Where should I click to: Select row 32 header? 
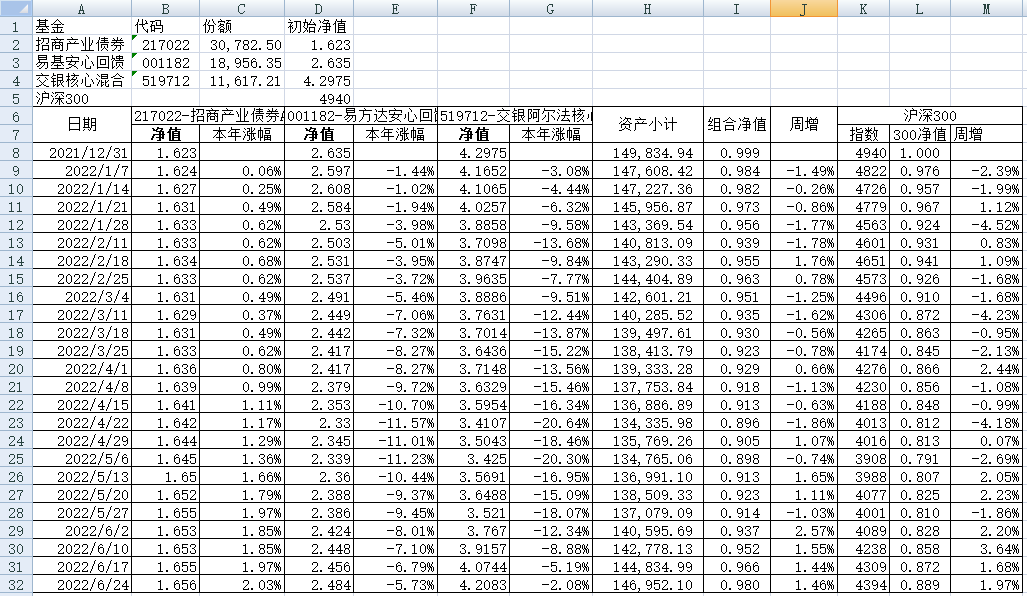pyautogui.click(x=16, y=585)
